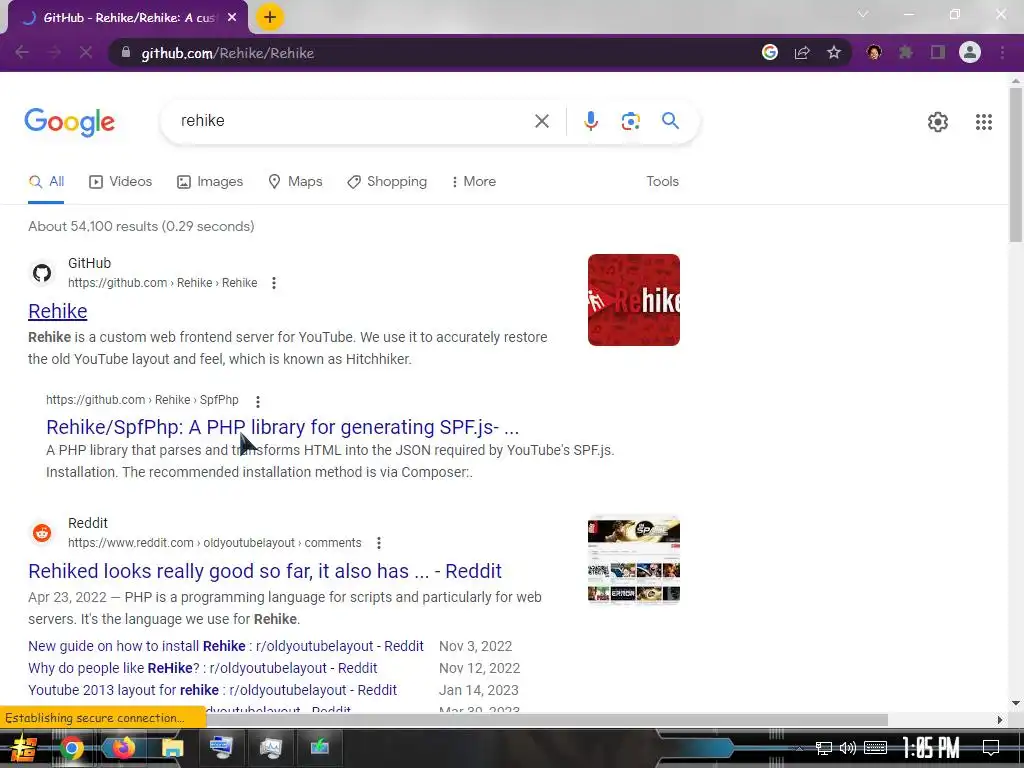Open New guide on how to install Rehike

point(226,646)
